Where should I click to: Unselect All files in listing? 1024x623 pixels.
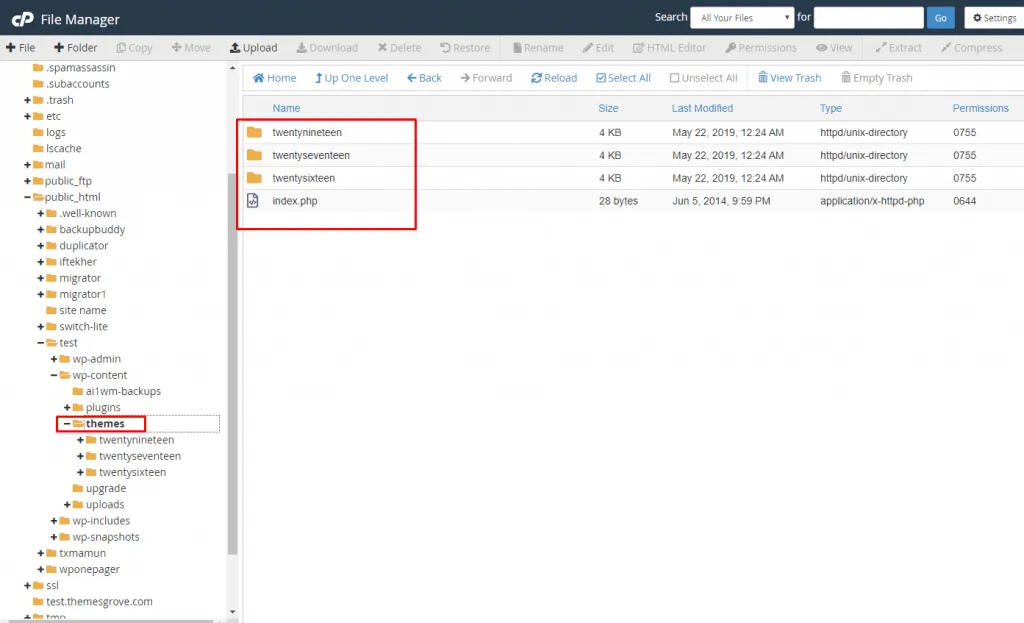click(x=703, y=78)
